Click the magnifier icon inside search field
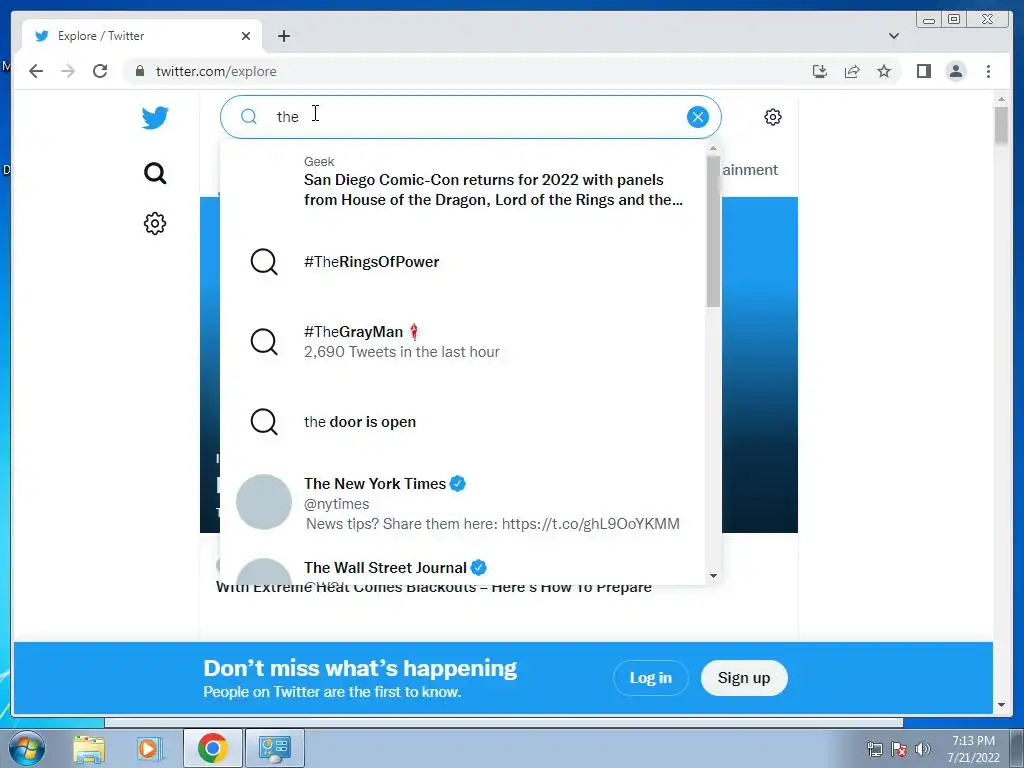 point(249,116)
